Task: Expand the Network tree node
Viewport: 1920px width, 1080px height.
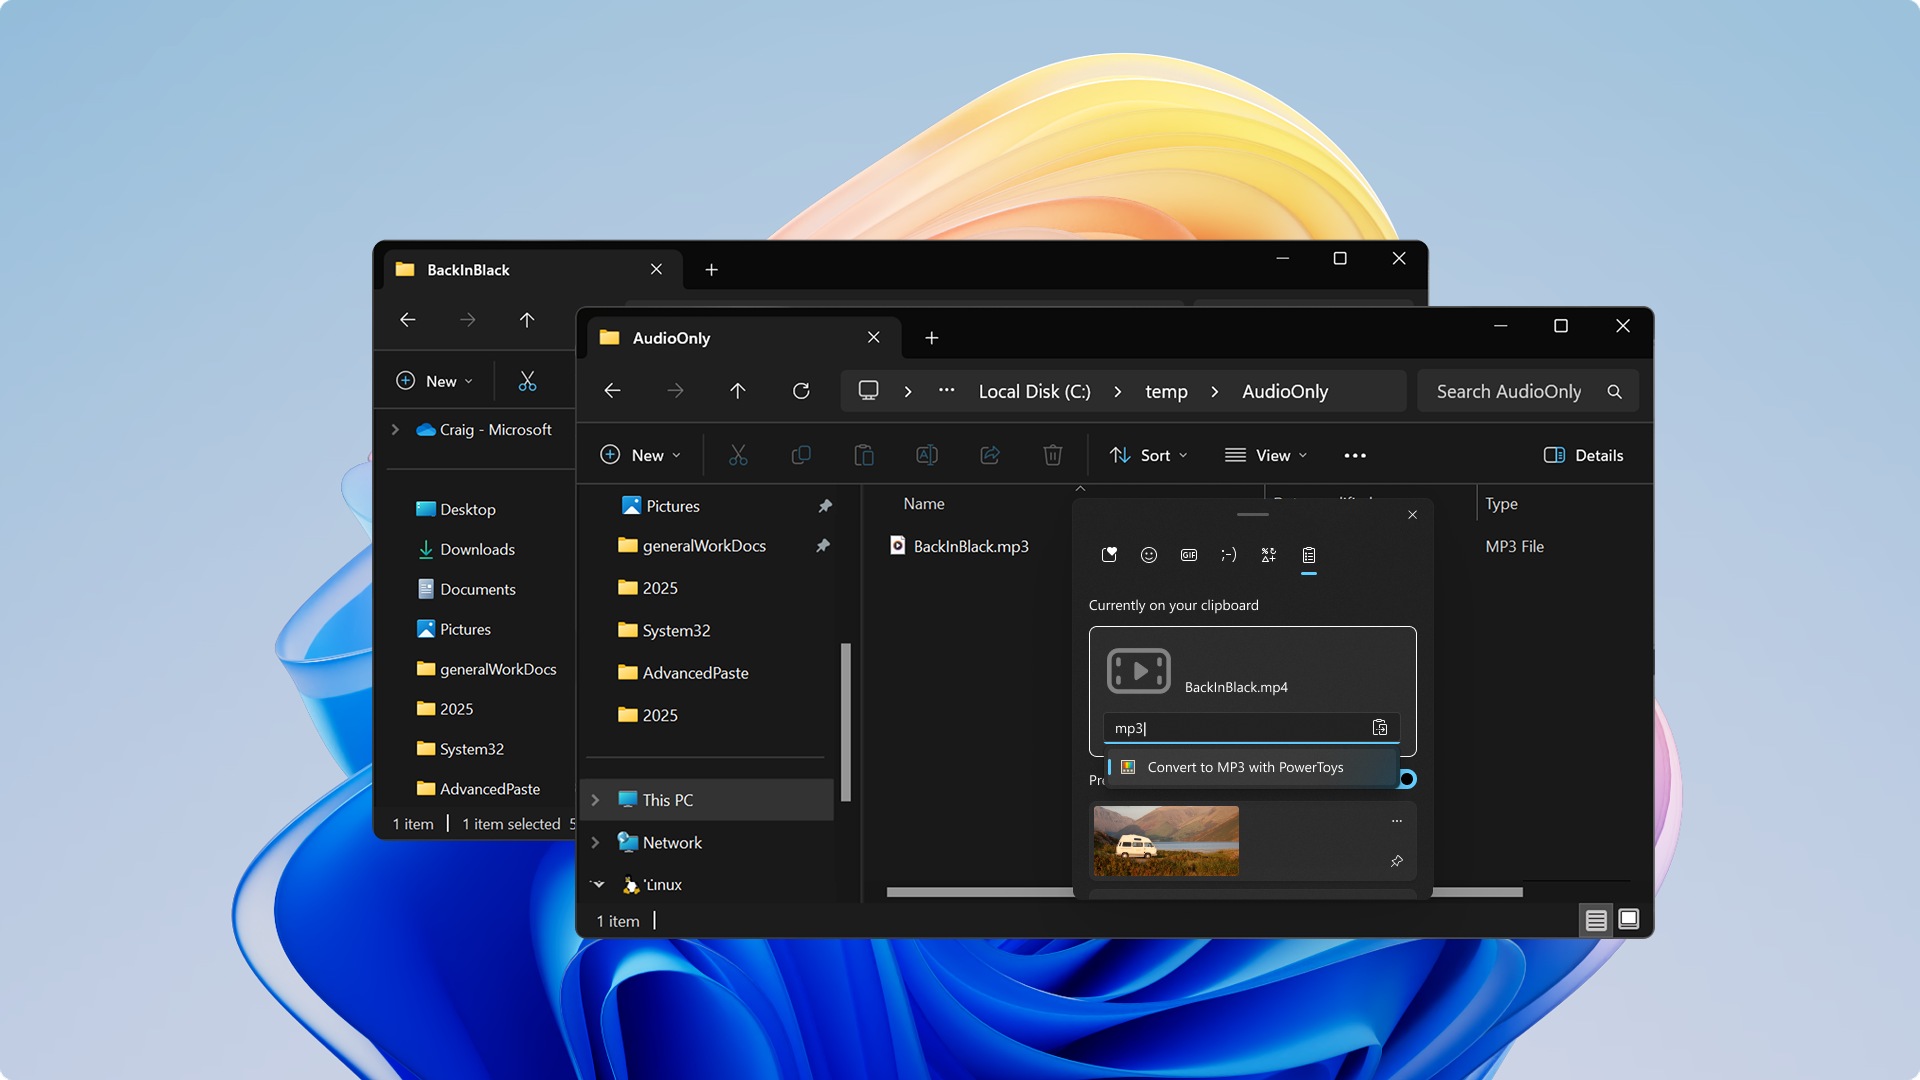Action: click(x=596, y=843)
